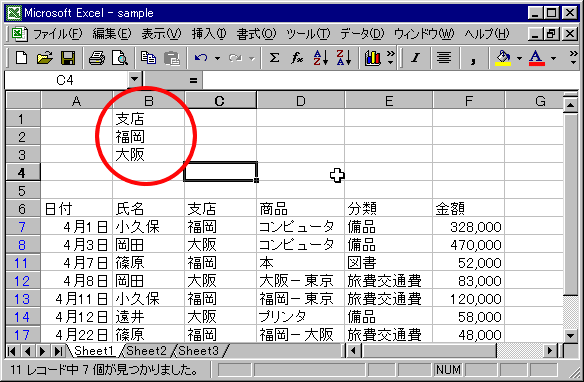This screenshot has width=584, height=382.
Task: Sort ascending with the A-Z icon
Action: (320, 58)
